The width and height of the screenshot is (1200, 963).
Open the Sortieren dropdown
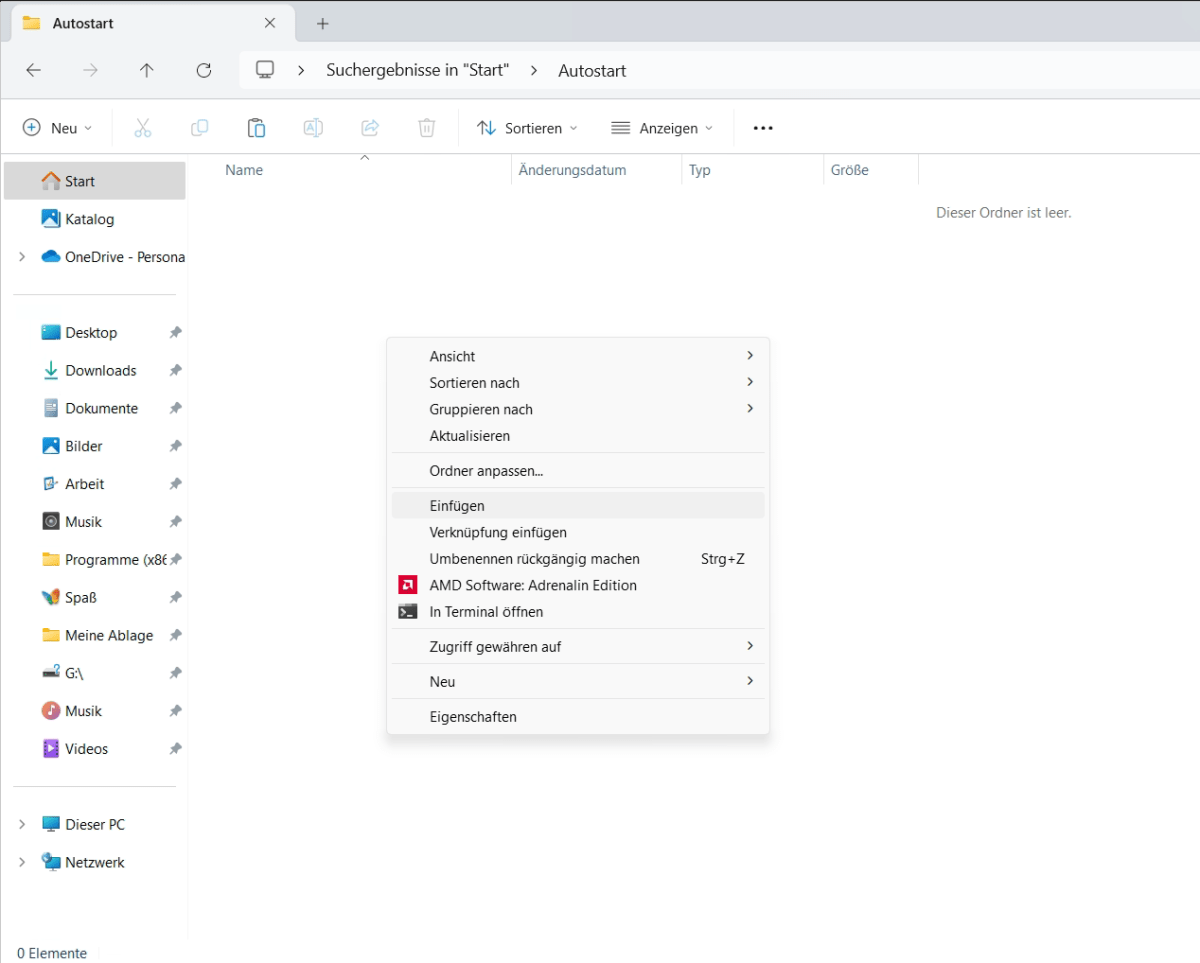[527, 128]
